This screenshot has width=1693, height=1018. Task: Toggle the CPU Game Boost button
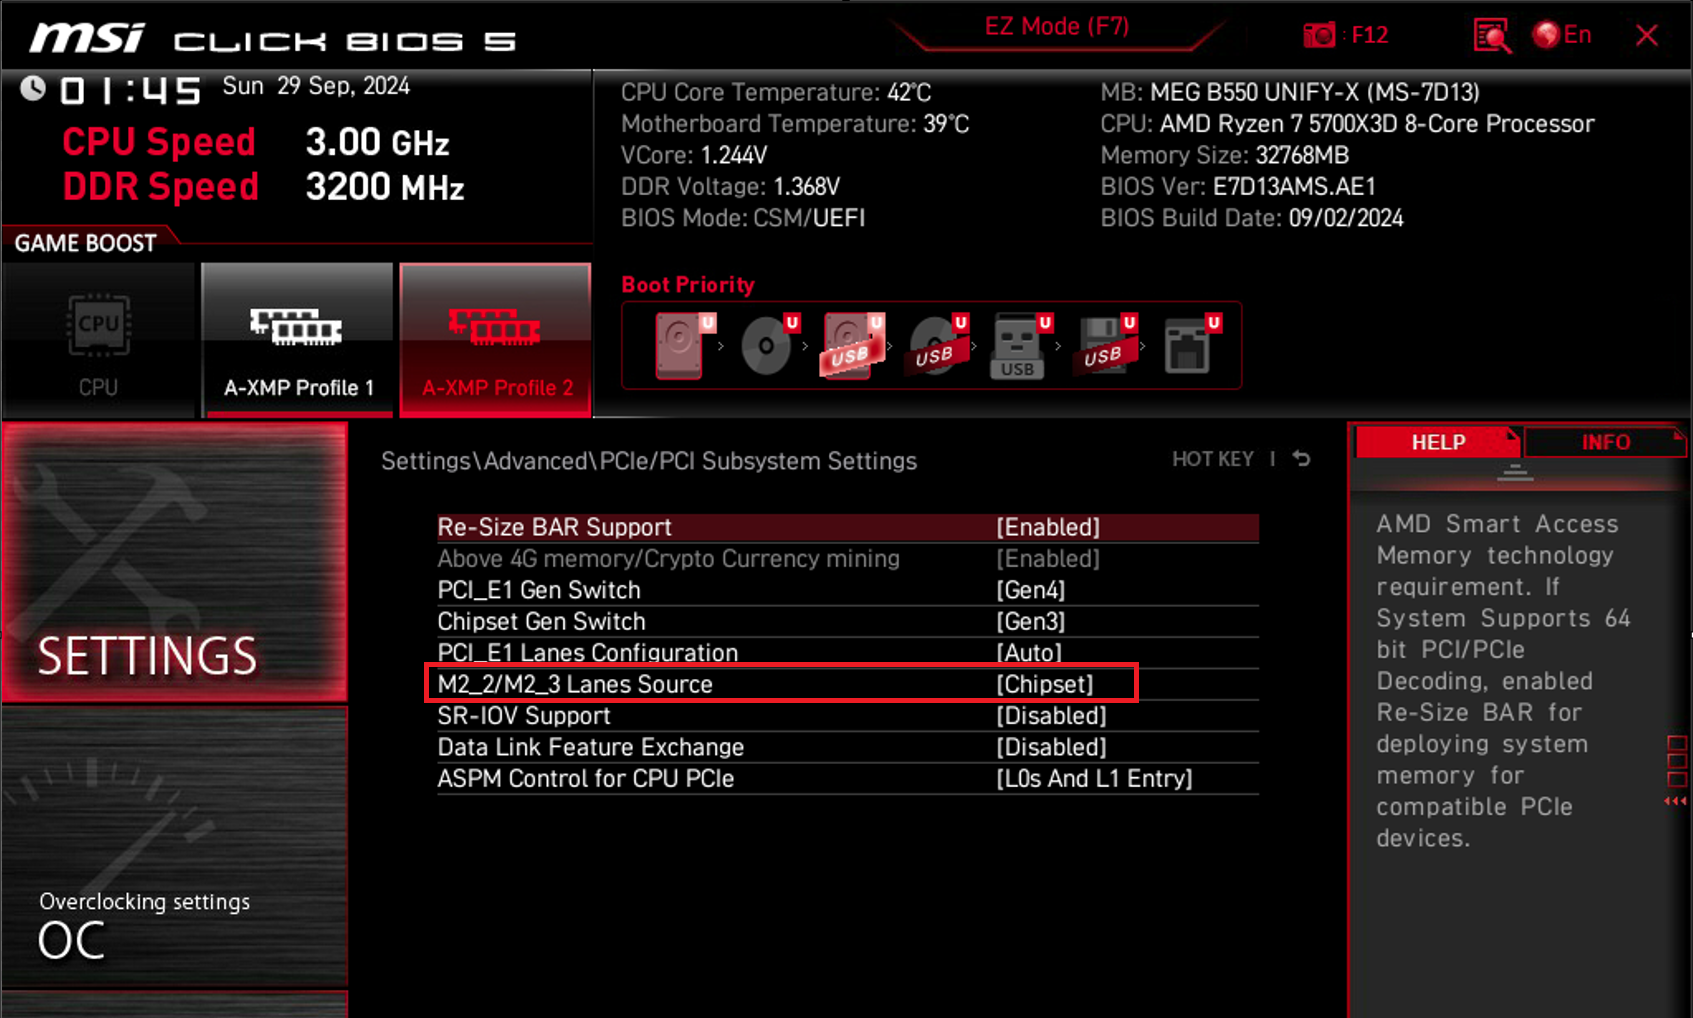98,339
